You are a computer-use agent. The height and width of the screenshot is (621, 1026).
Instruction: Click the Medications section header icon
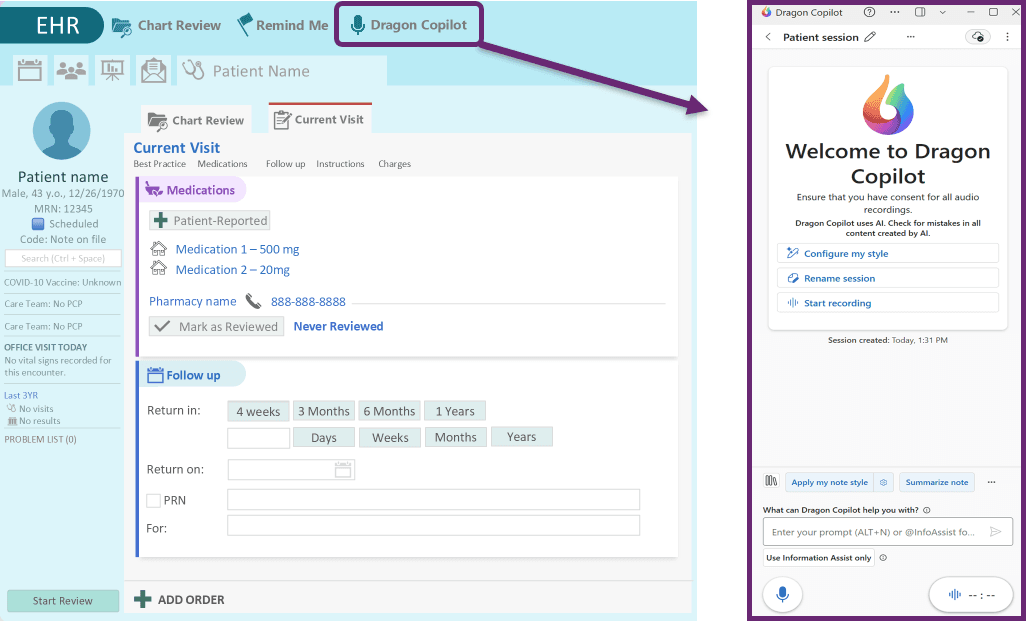coord(154,190)
